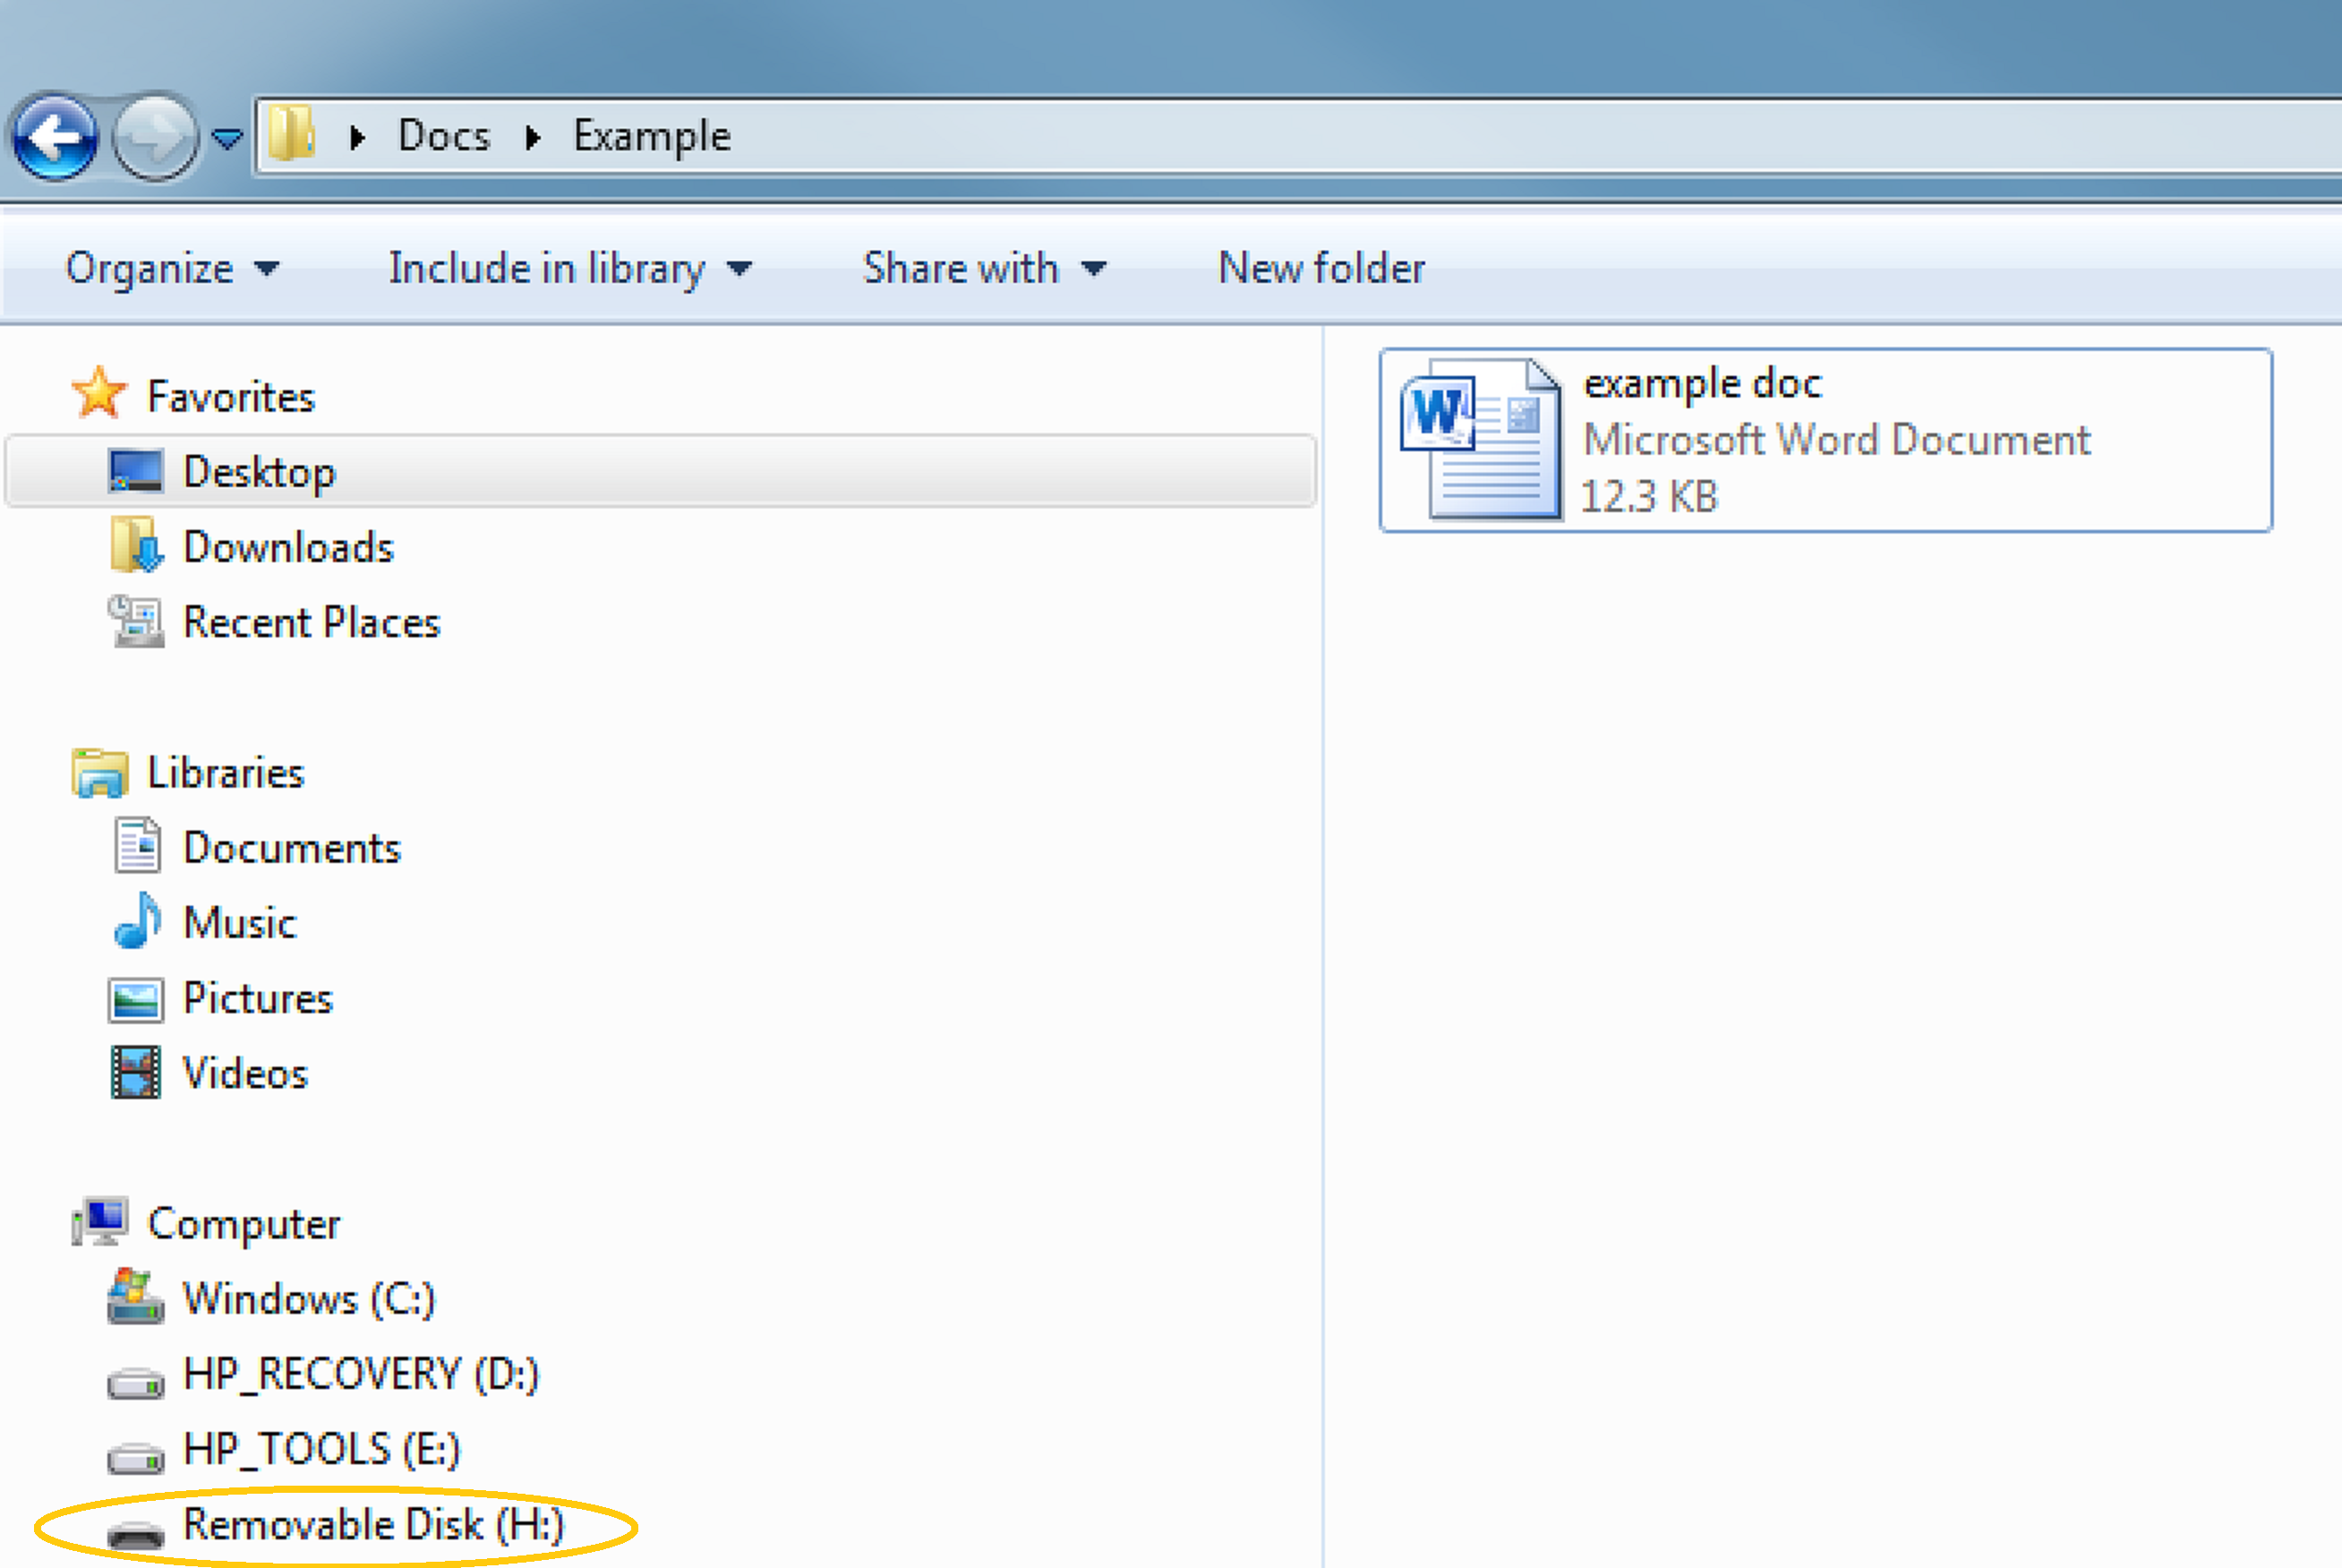
Task: Open the Windows (C:) drive
Action: 309,1300
